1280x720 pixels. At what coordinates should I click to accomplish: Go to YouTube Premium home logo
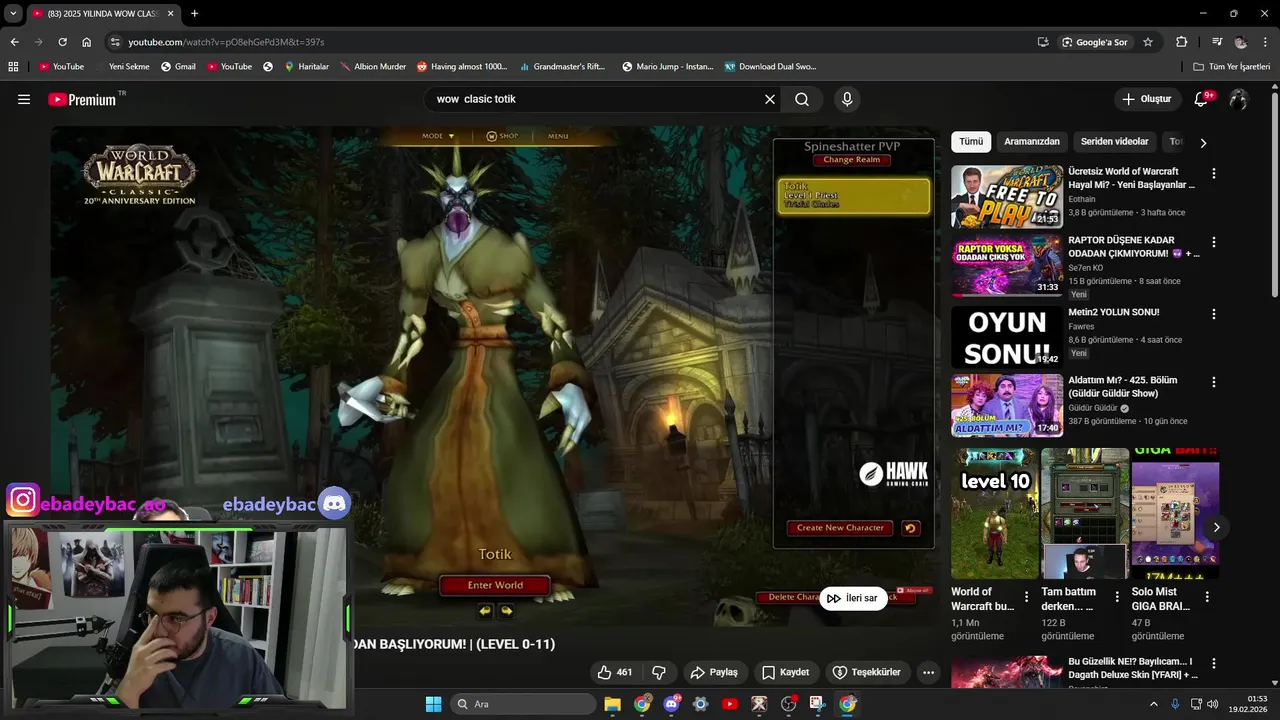coord(82,99)
